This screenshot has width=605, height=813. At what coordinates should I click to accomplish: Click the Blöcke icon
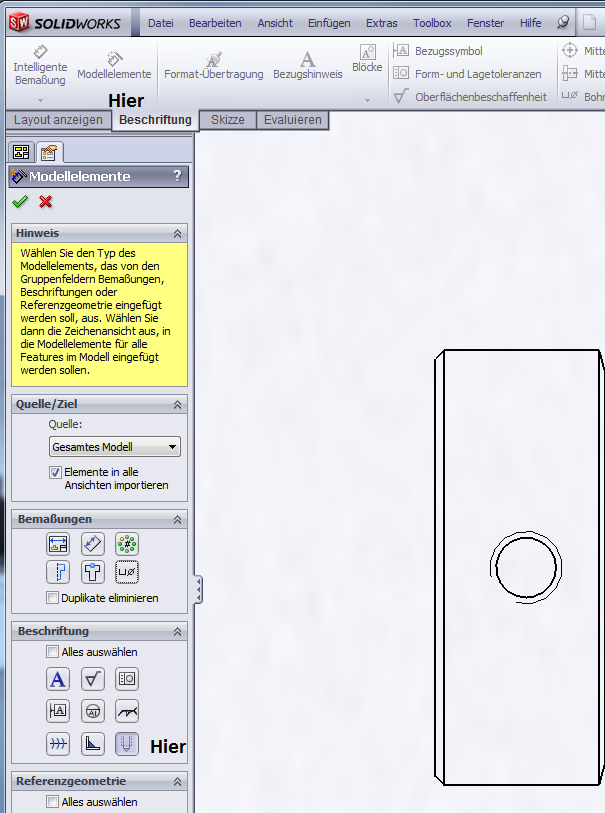point(367,52)
